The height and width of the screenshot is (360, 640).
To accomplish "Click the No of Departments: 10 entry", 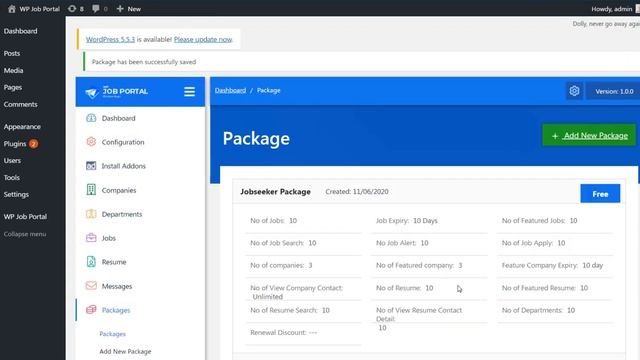I will (538, 310).
